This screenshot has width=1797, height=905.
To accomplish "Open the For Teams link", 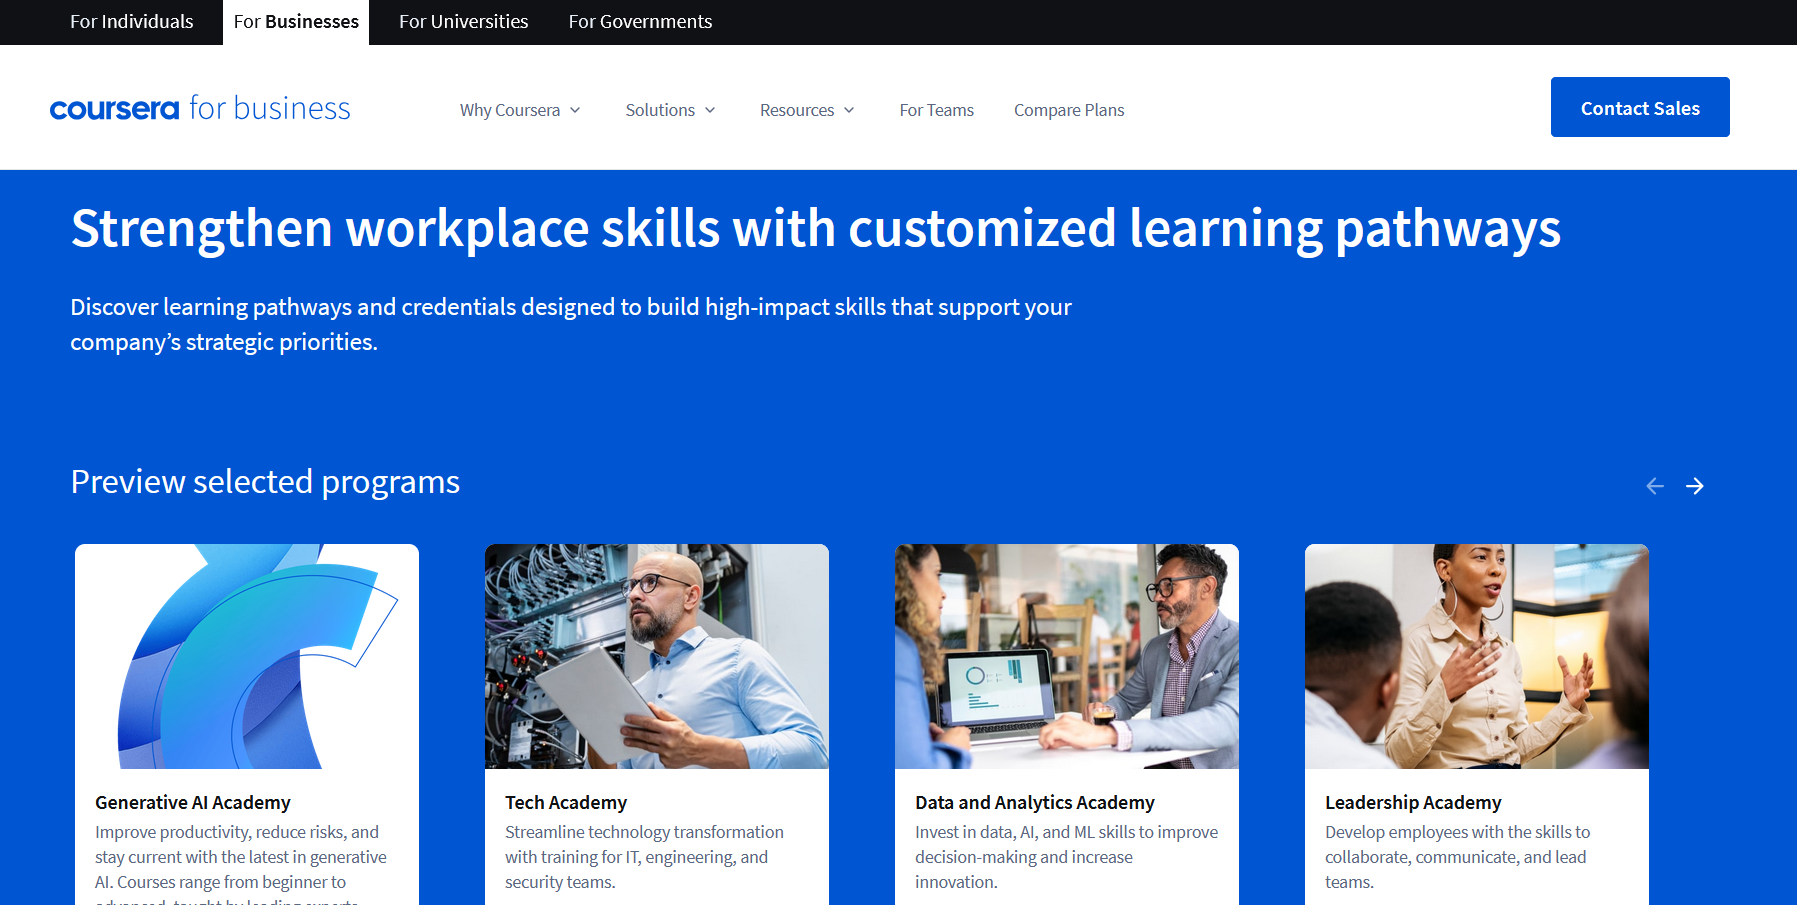I will (x=937, y=110).
